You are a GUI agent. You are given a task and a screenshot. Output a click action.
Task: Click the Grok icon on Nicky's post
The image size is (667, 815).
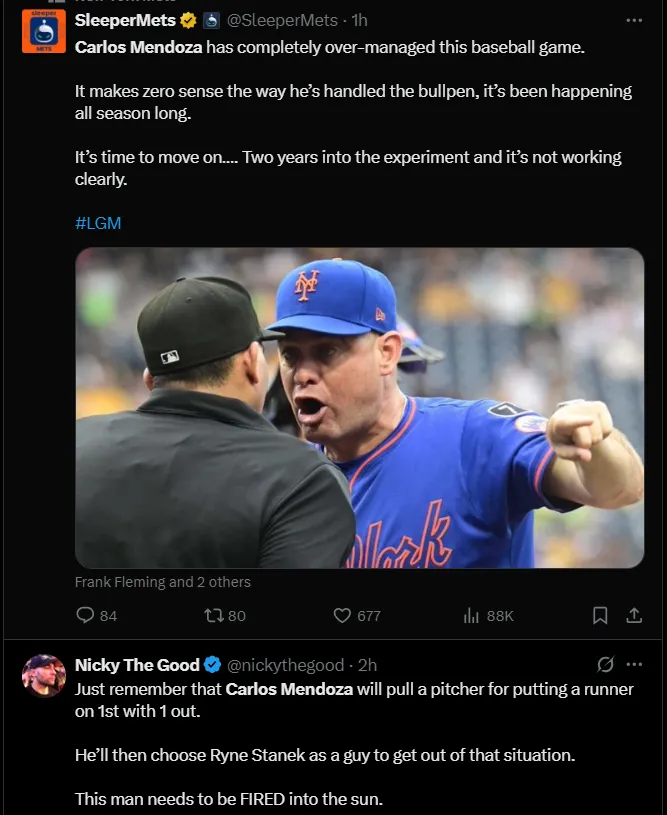tap(605, 665)
